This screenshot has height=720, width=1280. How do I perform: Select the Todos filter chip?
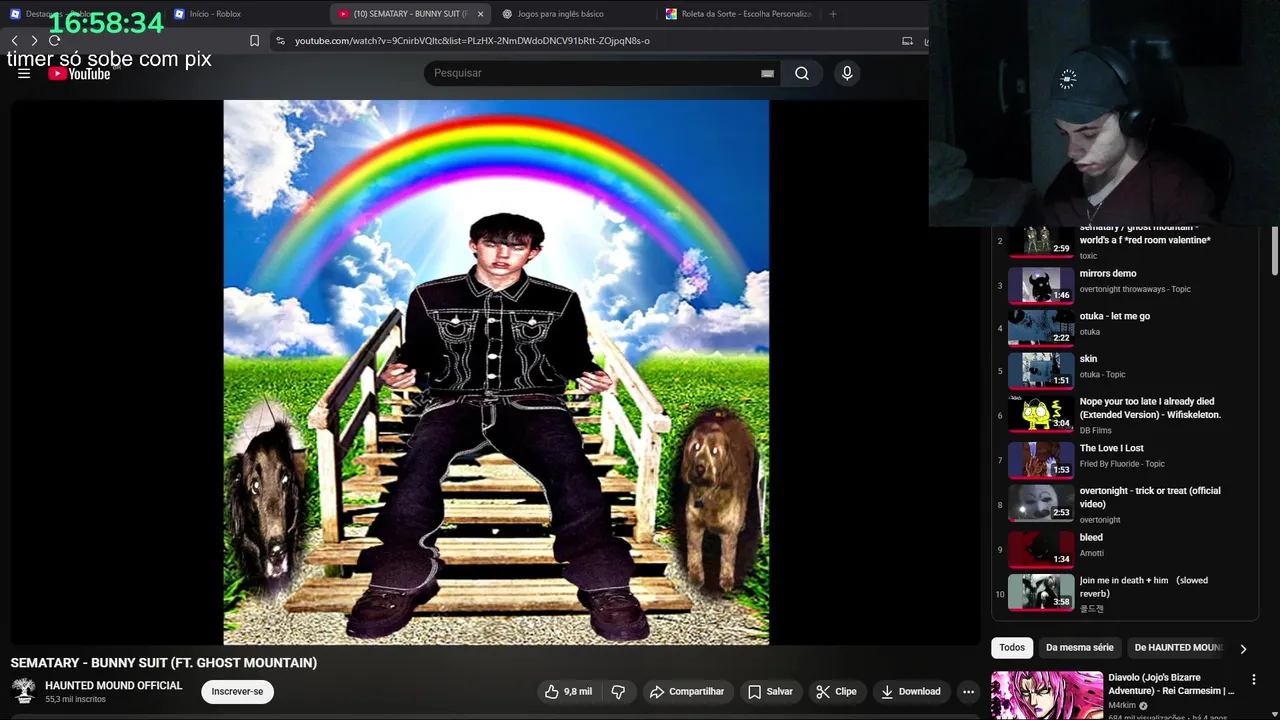(x=1012, y=648)
